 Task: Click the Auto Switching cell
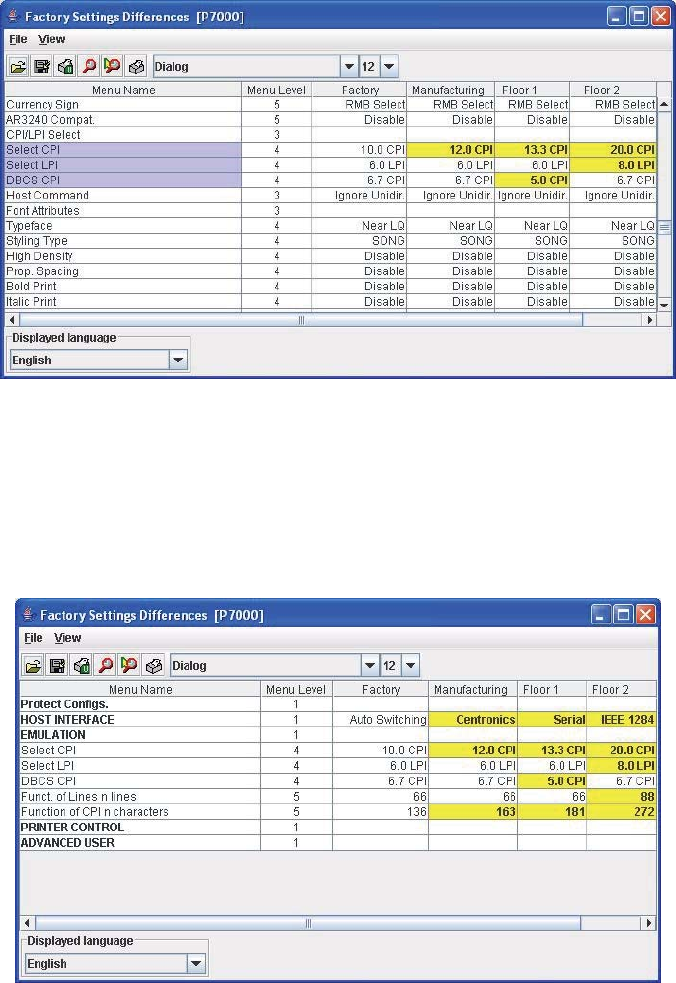(x=381, y=720)
